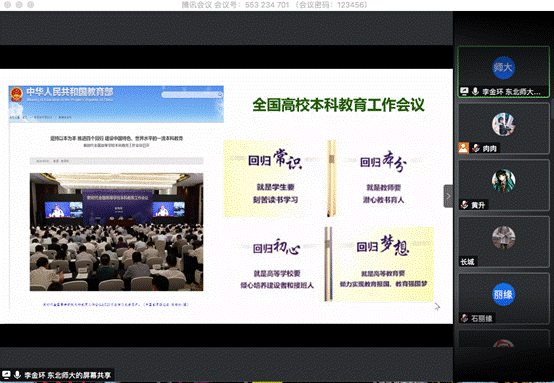Minimize the meeting window with the yellow button
Image resolution: width=554 pixels, height=383 pixels.
pos(19,5)
